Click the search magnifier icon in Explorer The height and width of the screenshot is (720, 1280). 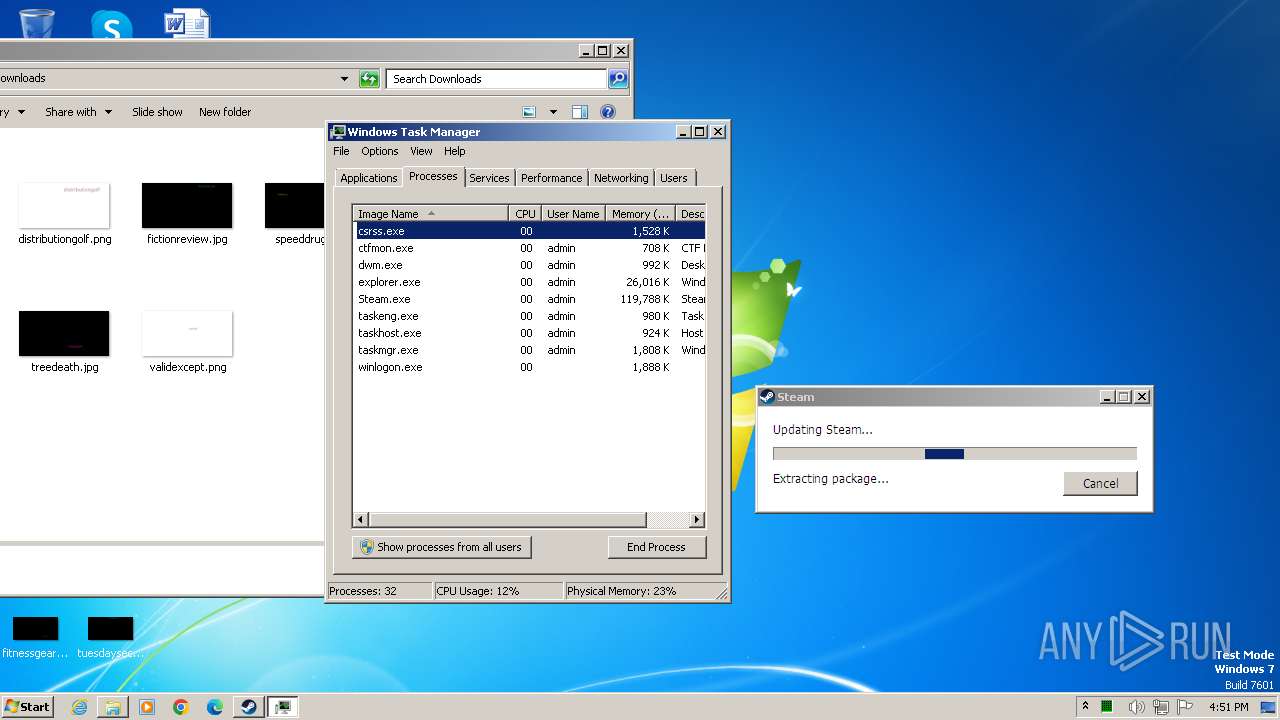click(x=618, y=79)
